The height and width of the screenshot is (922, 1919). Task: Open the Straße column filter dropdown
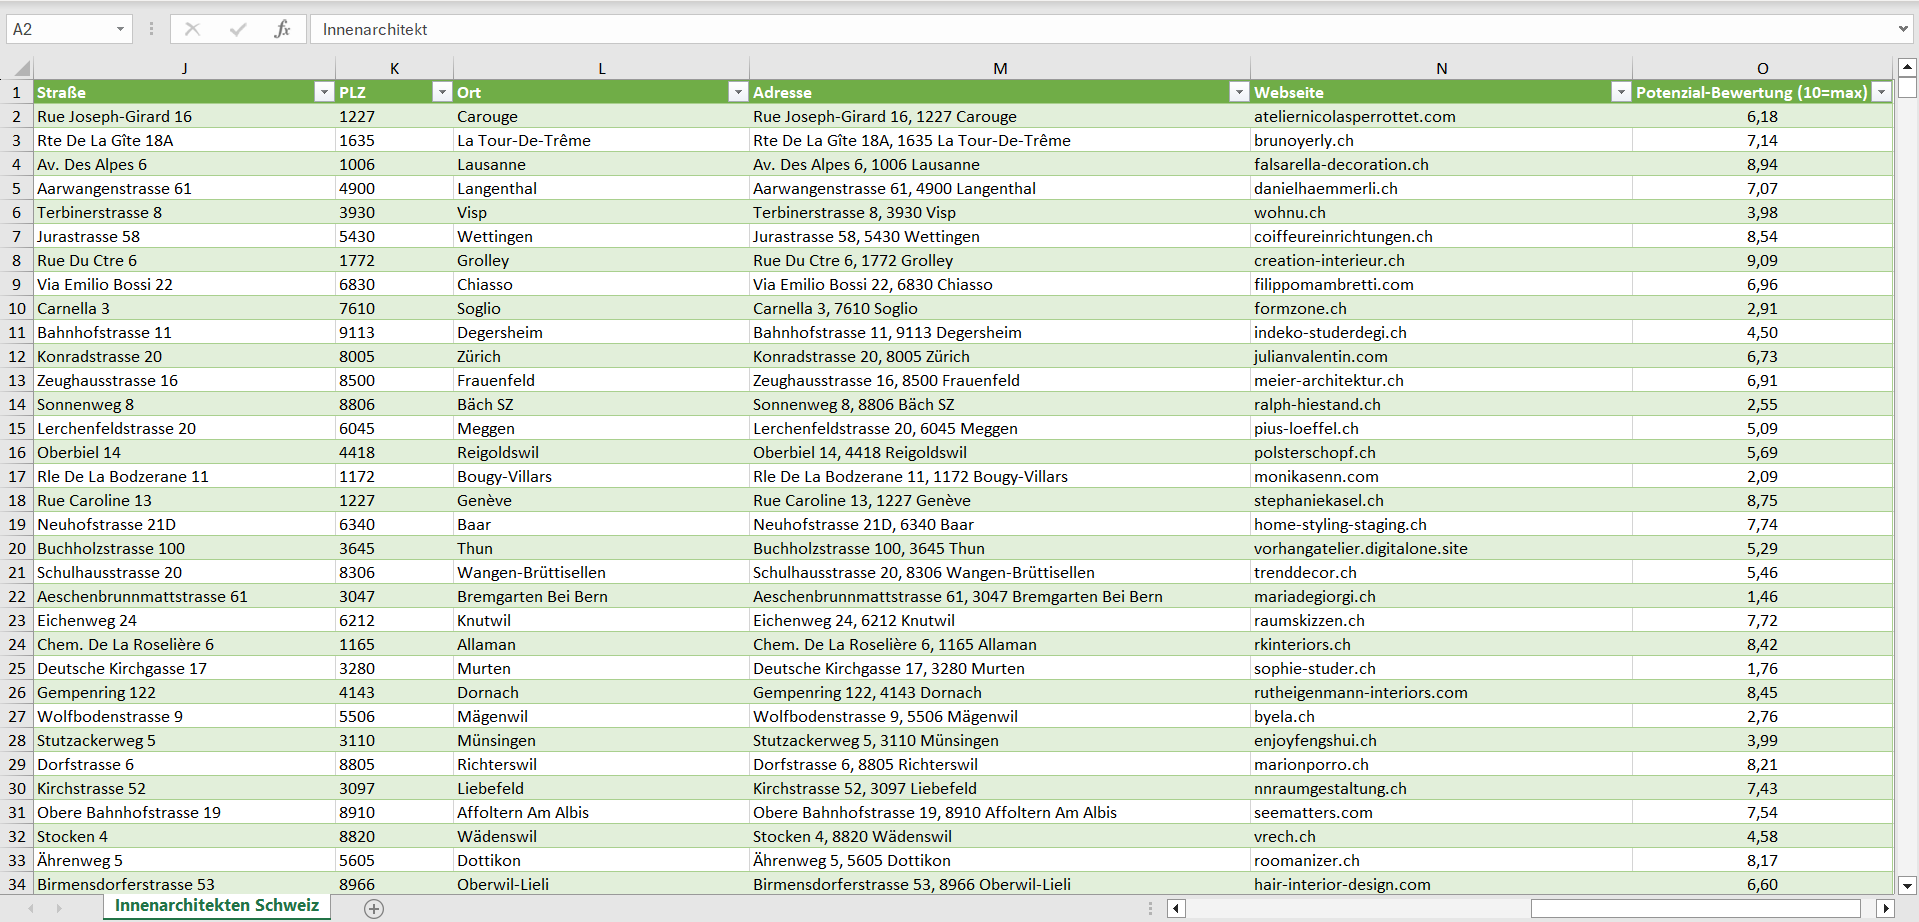[x=323, y=92]
